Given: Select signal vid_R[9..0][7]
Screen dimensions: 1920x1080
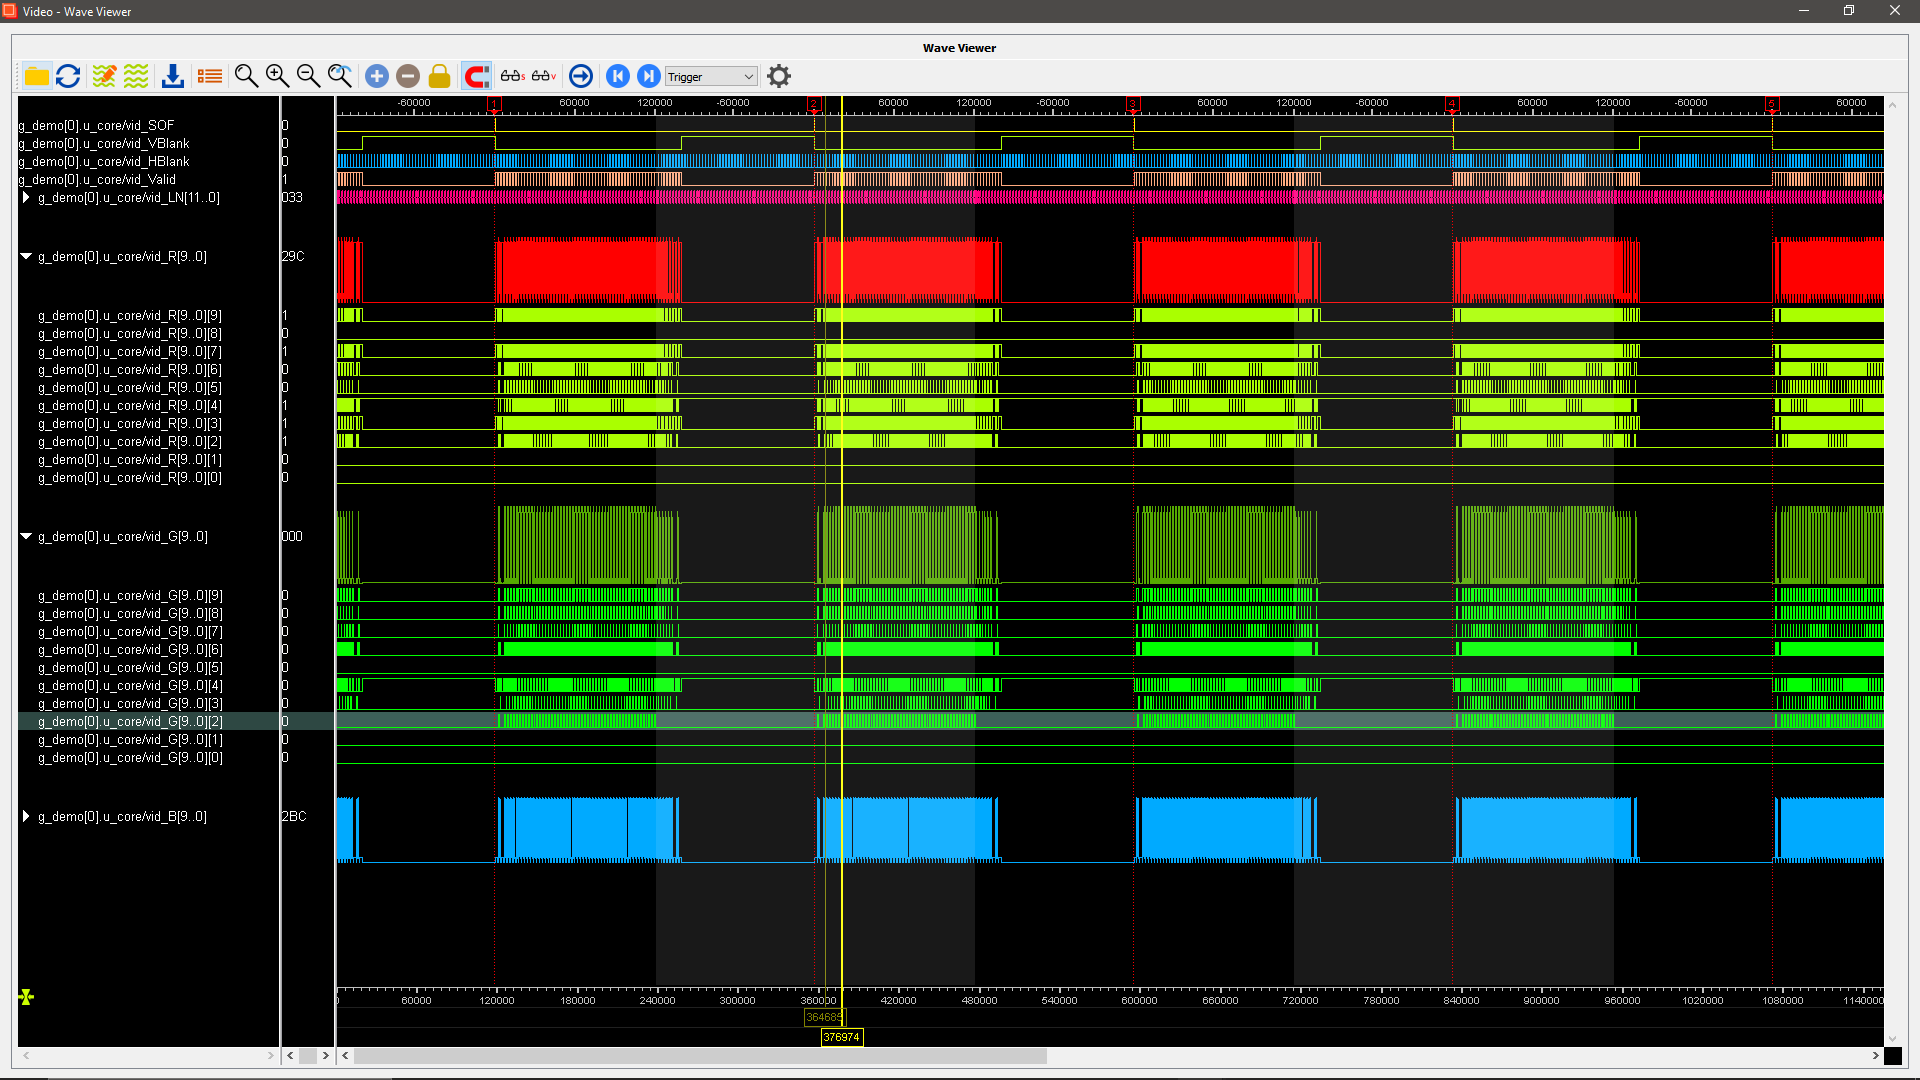Looking at the screenshot, I should point(130,352).
